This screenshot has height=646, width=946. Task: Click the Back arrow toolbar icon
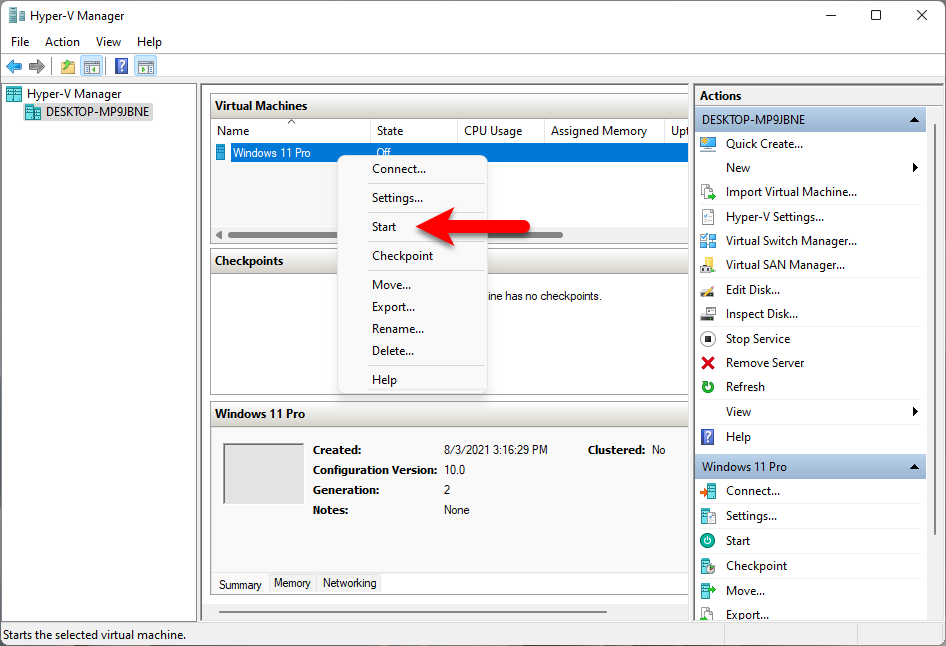tap(14, 66)
